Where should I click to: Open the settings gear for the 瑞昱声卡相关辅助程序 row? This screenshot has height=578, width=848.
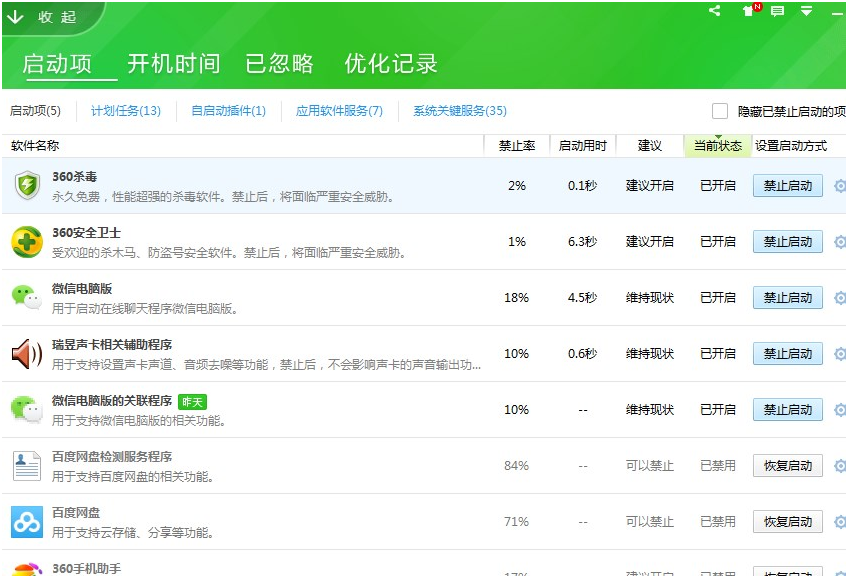pyautogui.click(x=840, y=354)
